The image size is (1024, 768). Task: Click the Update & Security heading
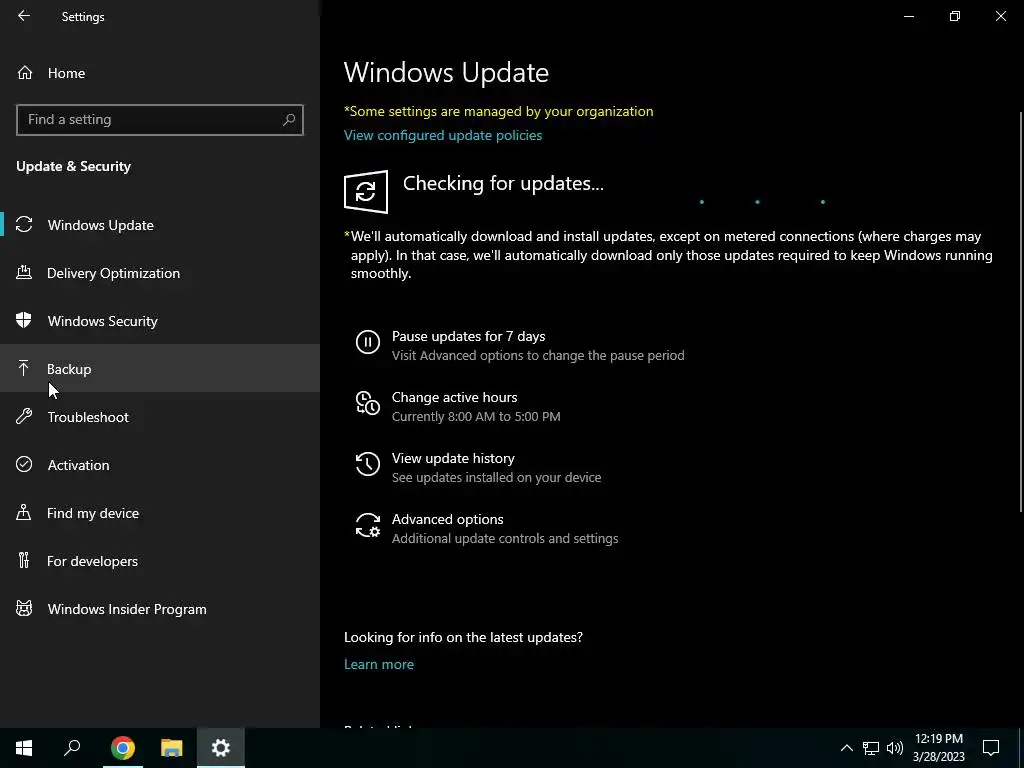tap(74, 167)
